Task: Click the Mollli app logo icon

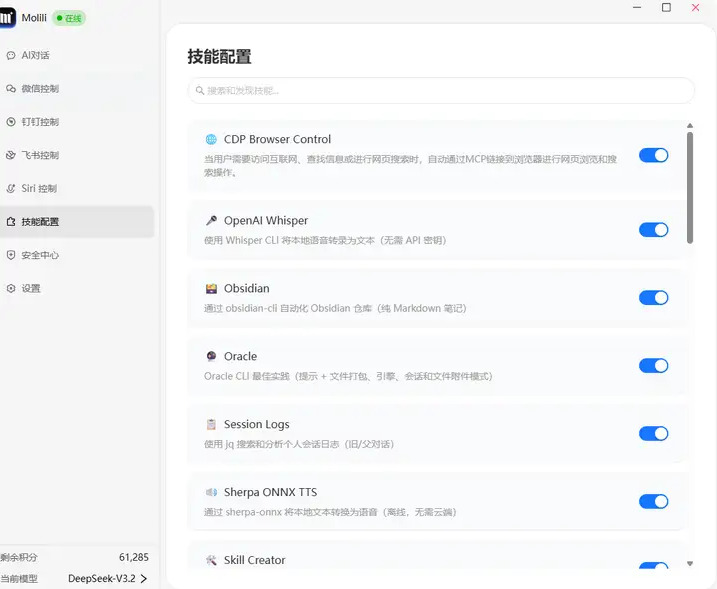Action: tap(7, 18)
